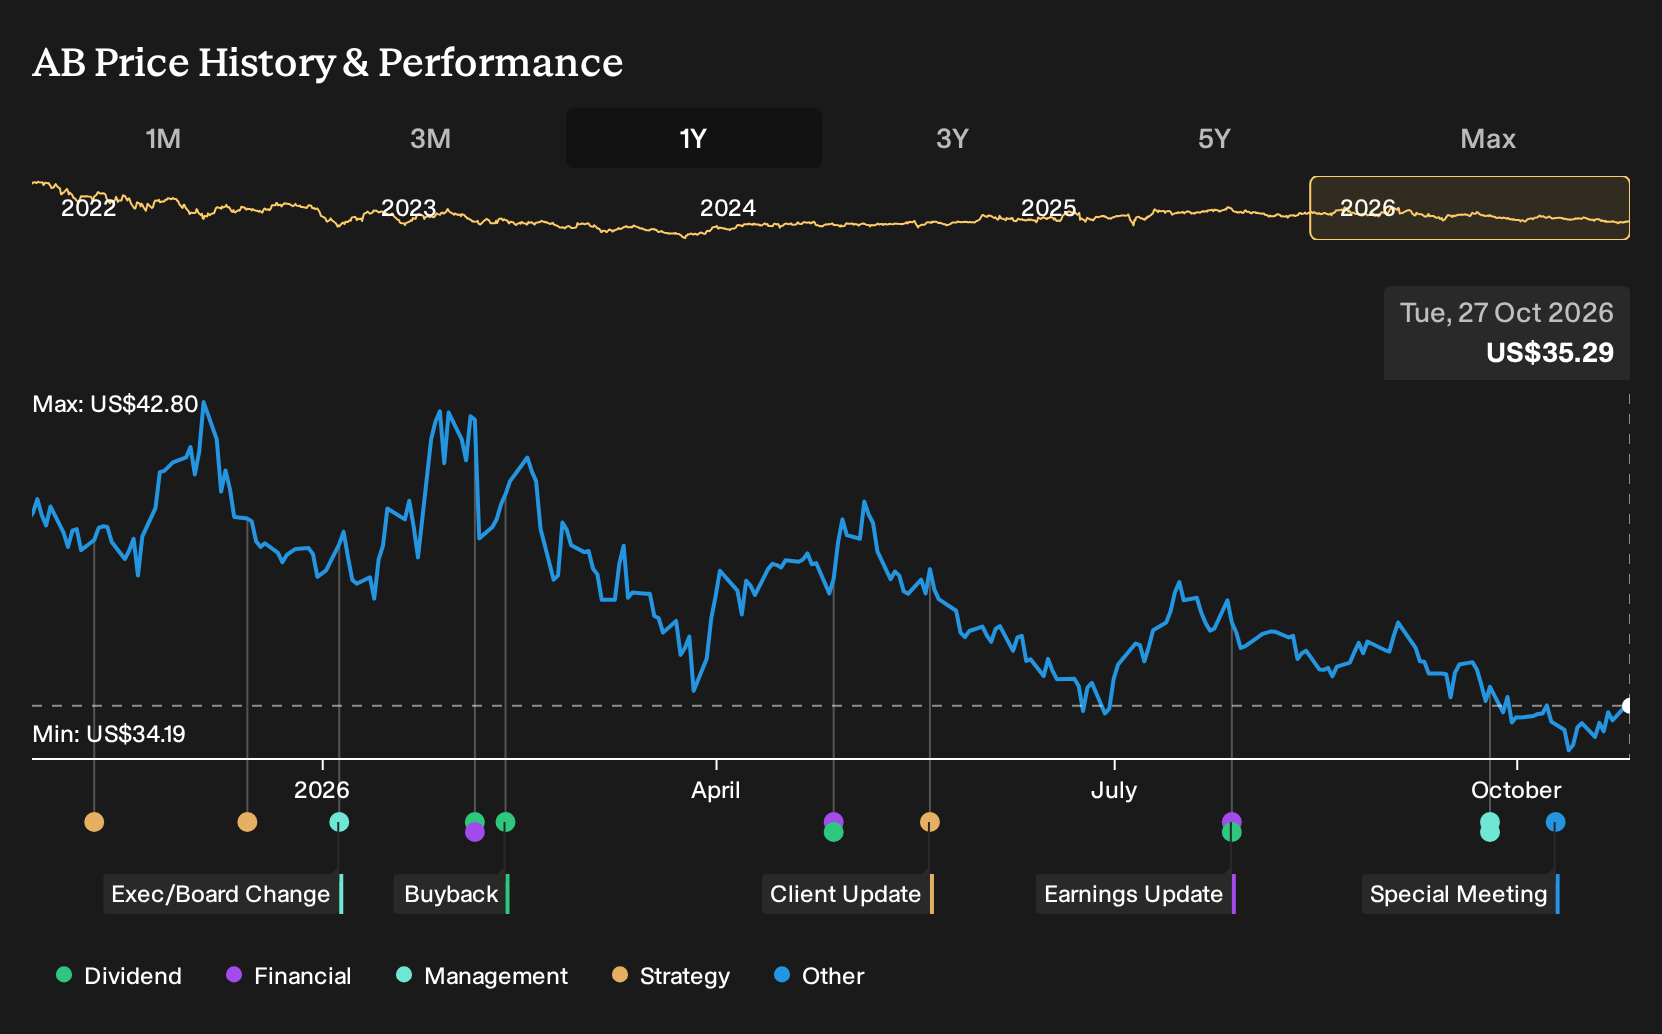The width and height of the screenshot is (1662, 1034).
Task: Click the purple Financial marker above Earnings Update
Action: click(1232, 820)
